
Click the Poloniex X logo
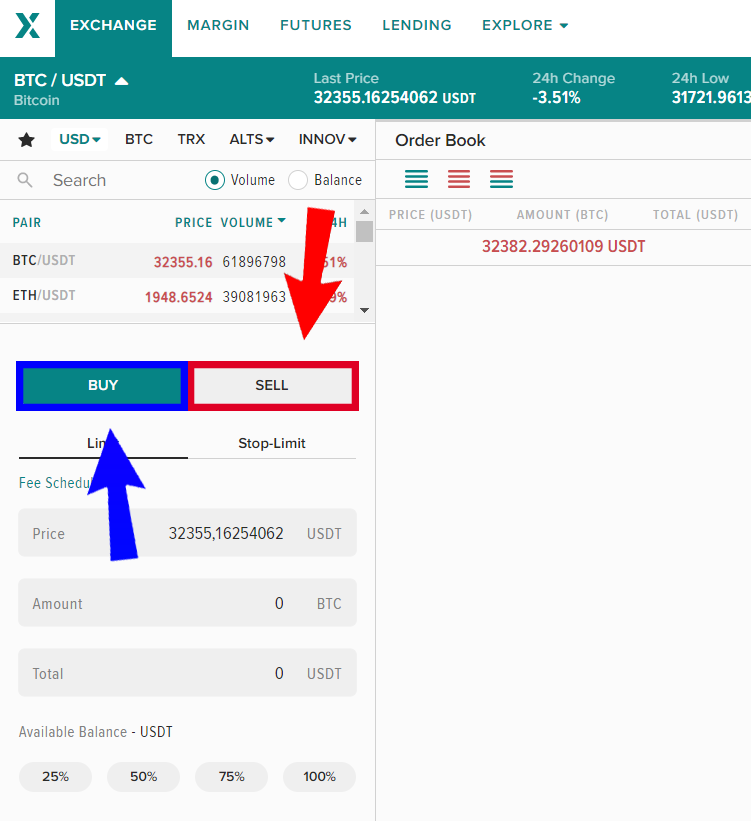(27, 26)
